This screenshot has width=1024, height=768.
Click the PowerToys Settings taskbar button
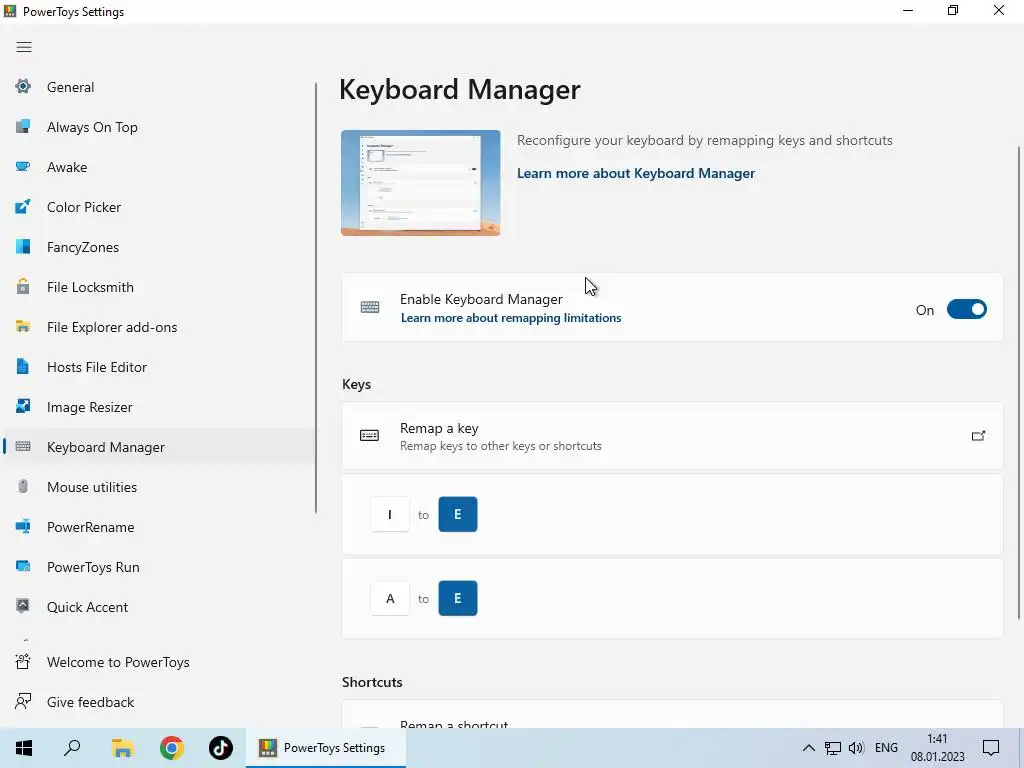[x=326, y=748]
